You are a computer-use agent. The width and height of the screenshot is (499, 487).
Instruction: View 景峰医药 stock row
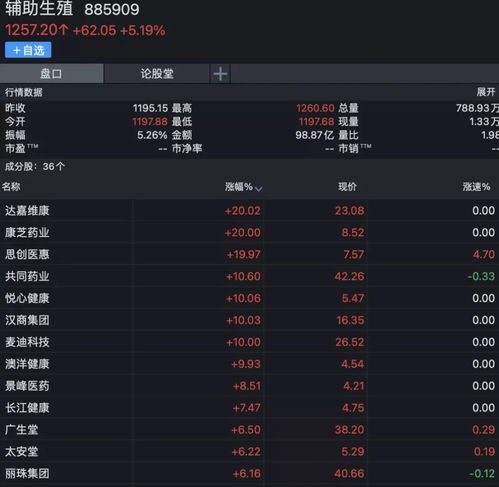point(249,386)
